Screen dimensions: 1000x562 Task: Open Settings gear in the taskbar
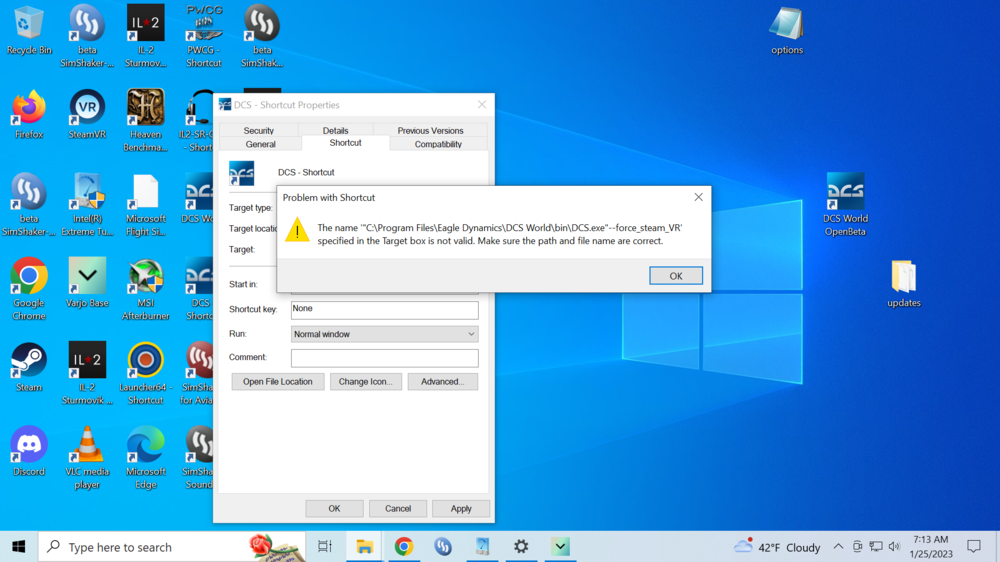coord(521,547)
